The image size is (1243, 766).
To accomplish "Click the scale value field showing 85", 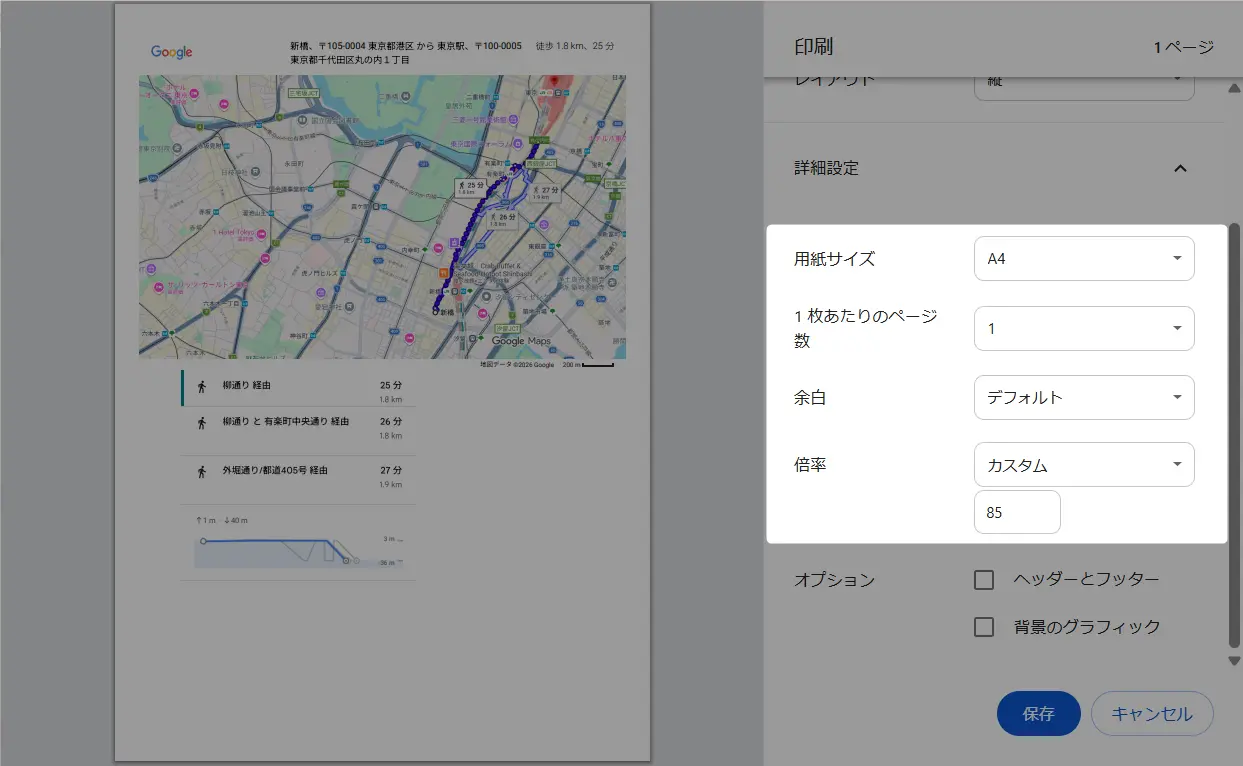I will tap(1017, 512).
